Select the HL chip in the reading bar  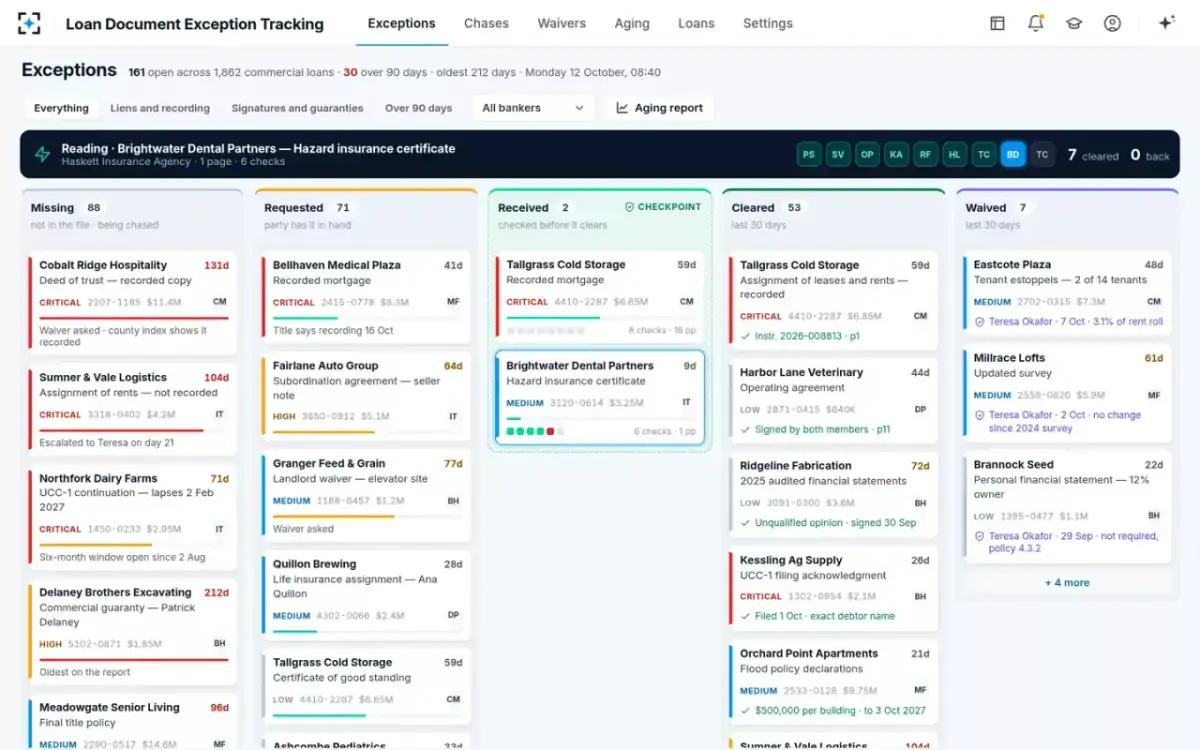point(955,154)
